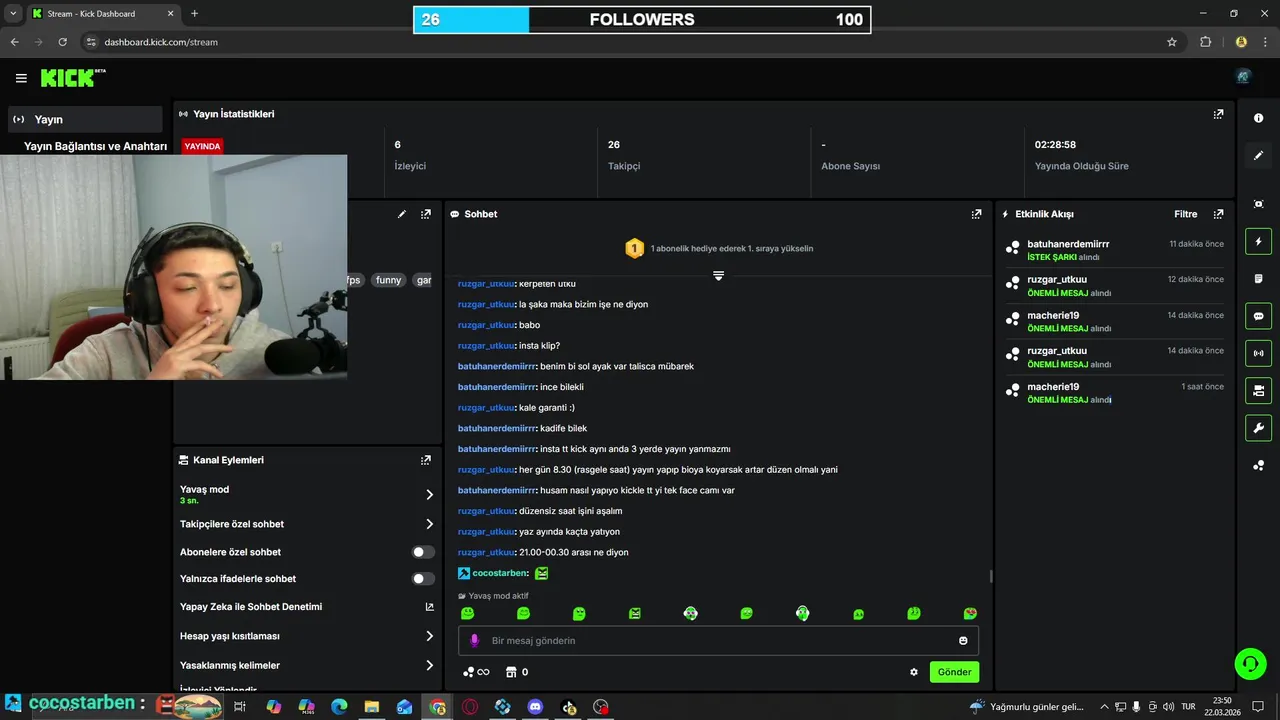Select Yayın in the left sidebar

pyautogui.click(x=84, y=119)
